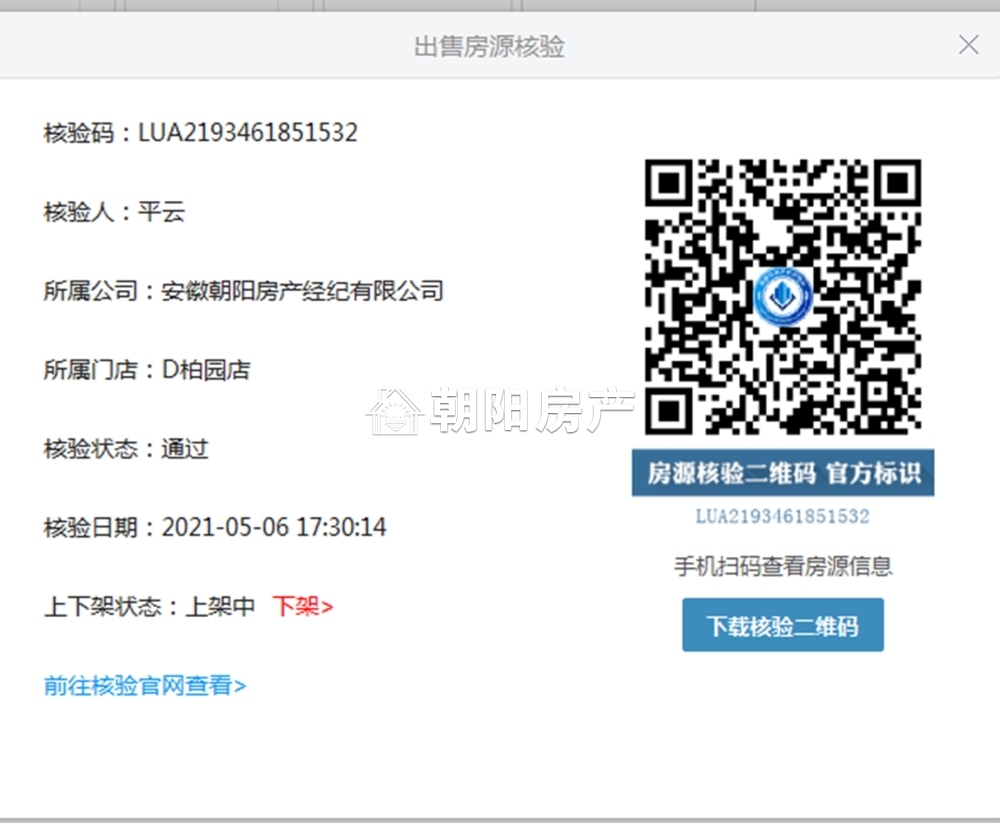Click the 手机扫码查看房源信息 caption
The width and height of the screenshot is (1000, 823).
tap(783, 566)
